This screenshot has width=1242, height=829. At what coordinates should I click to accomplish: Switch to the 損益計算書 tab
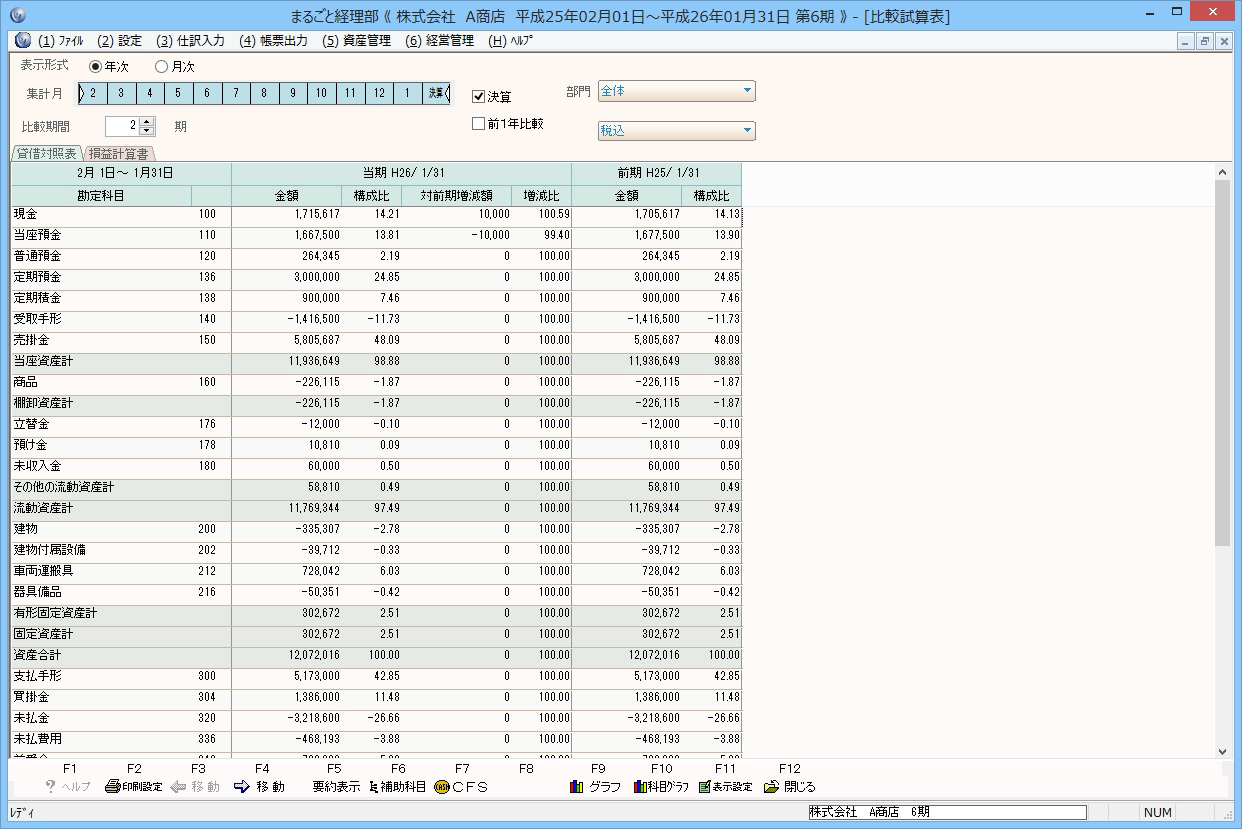click(119, 154)
